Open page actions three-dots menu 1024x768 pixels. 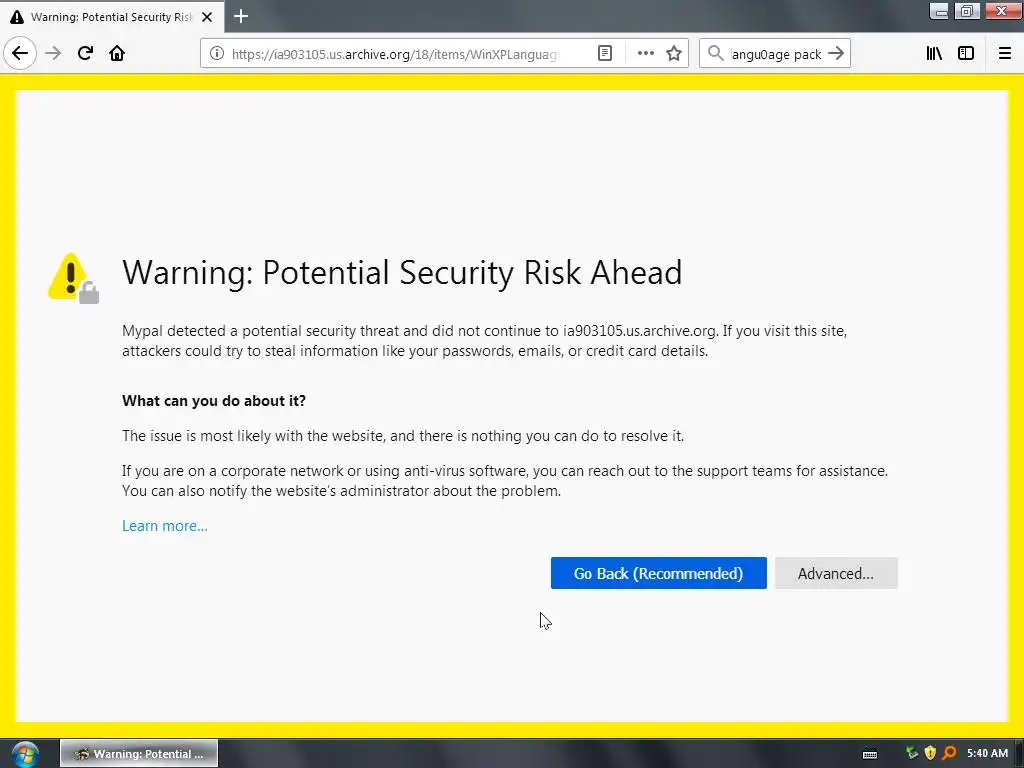pyautogui.click(x=646, y=54)
